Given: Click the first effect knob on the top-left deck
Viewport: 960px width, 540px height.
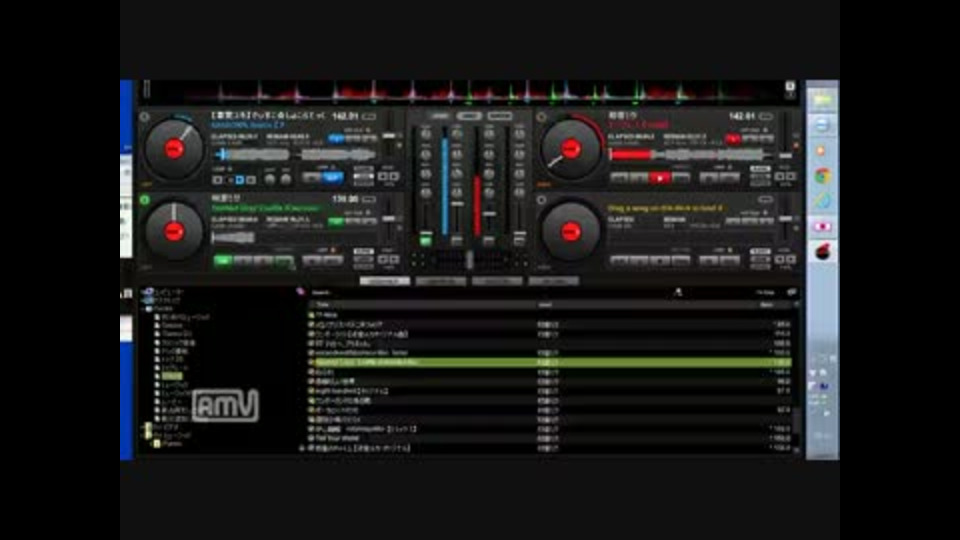Looking at the screenshot, I should point(270,179).
